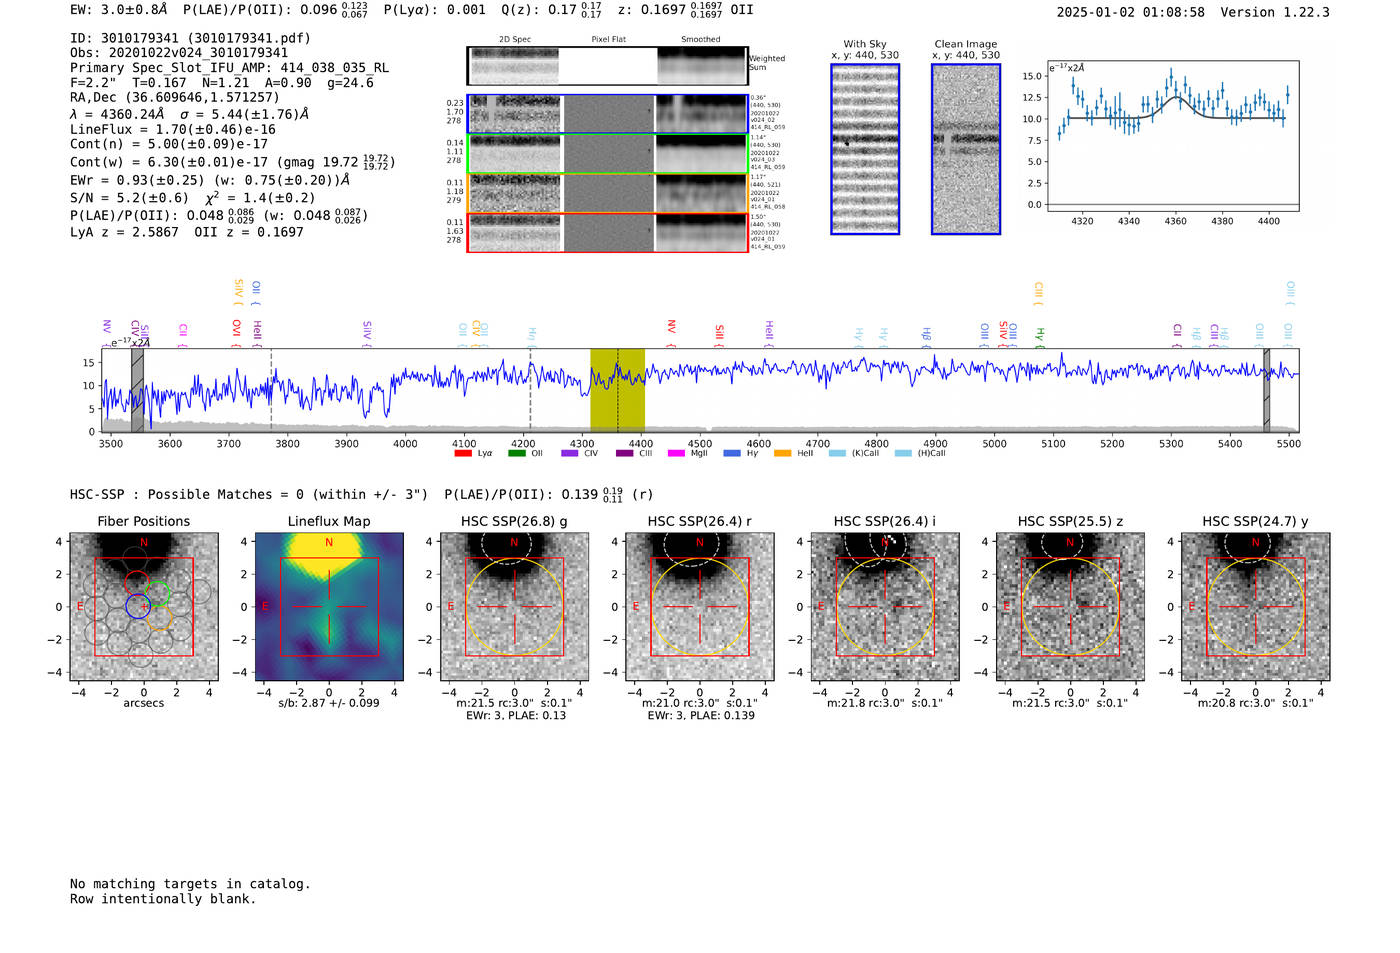Click the Hγ blue legend swatch
Screen dimensions: 1400x953
[x=732, y=453]
